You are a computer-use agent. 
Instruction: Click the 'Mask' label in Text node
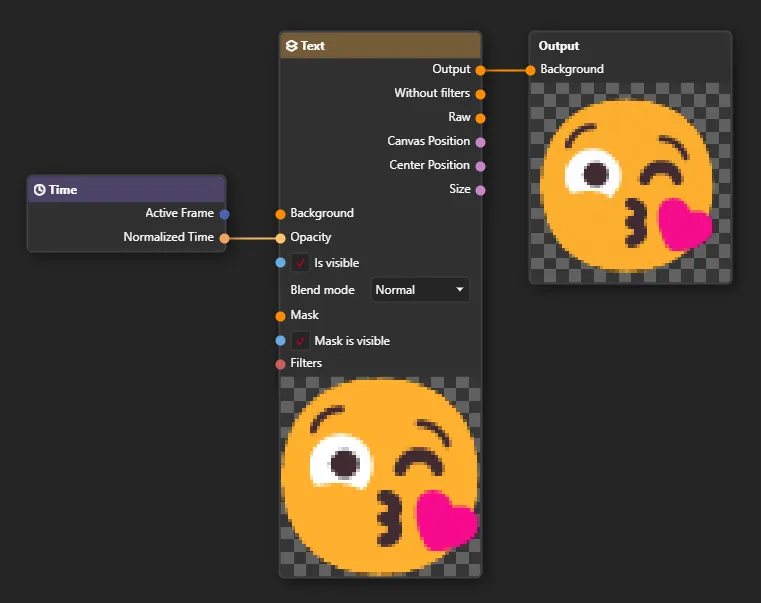pos(304,315)
